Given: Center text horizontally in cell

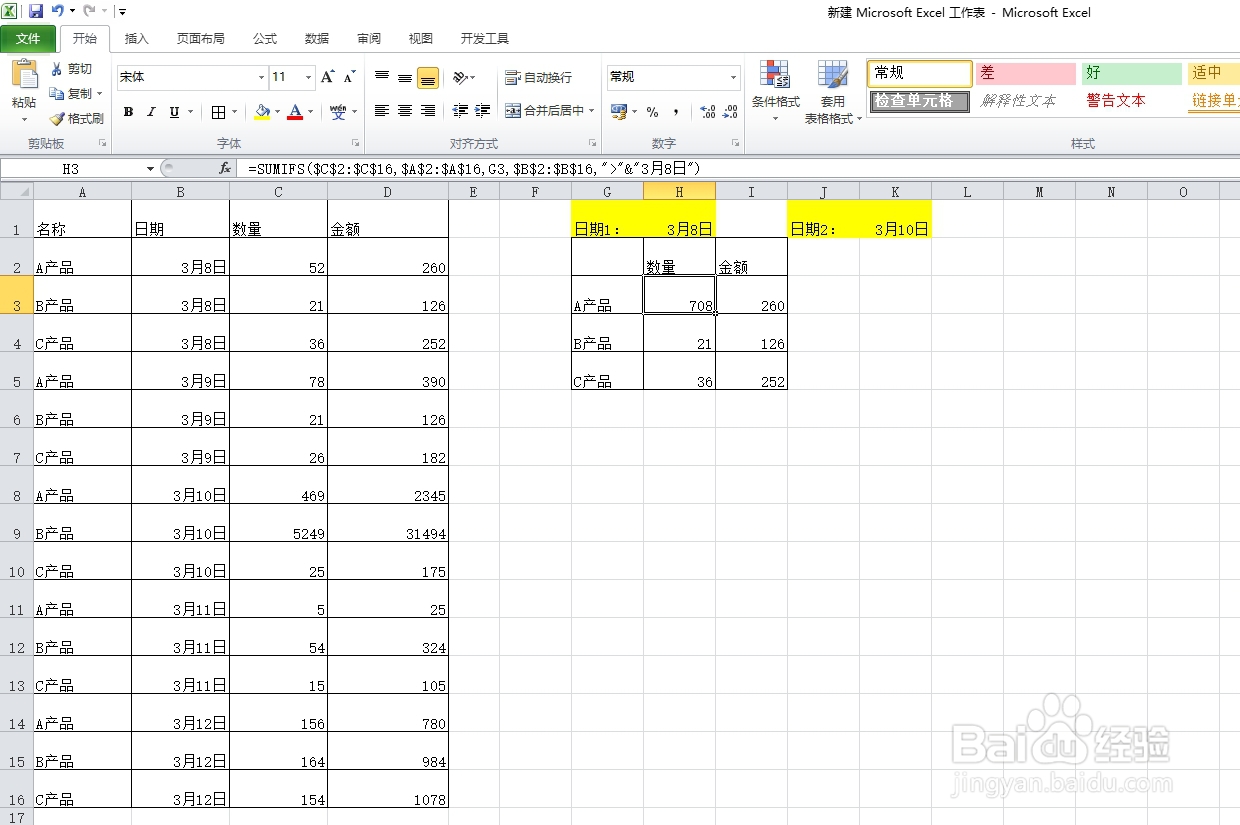Looking at the screenshot, I should coord(405,111).
